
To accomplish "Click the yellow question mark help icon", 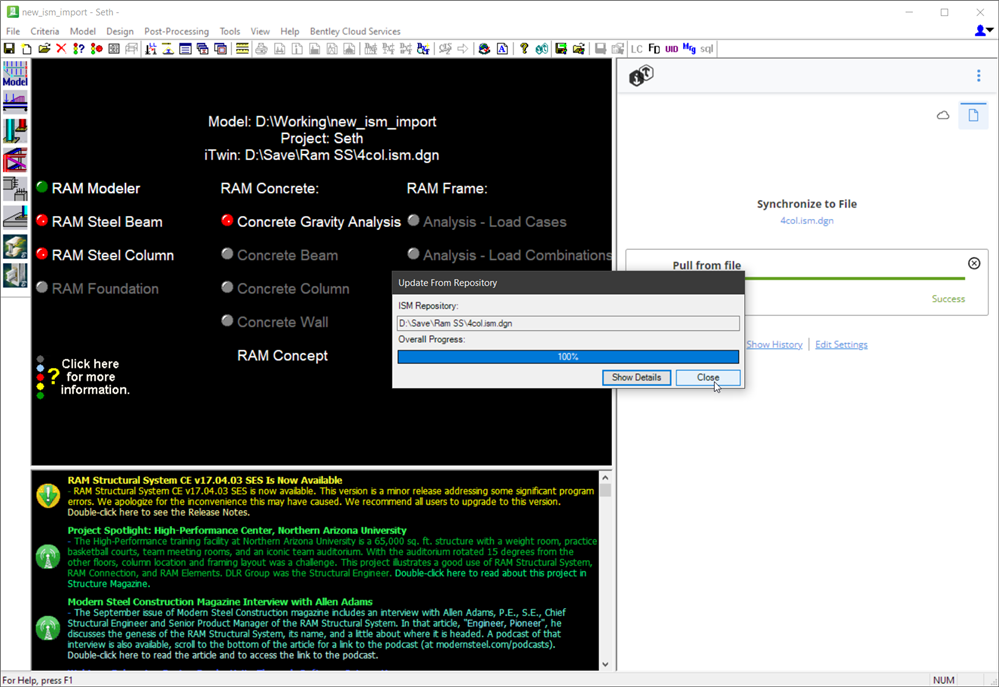I will point(524,48).
